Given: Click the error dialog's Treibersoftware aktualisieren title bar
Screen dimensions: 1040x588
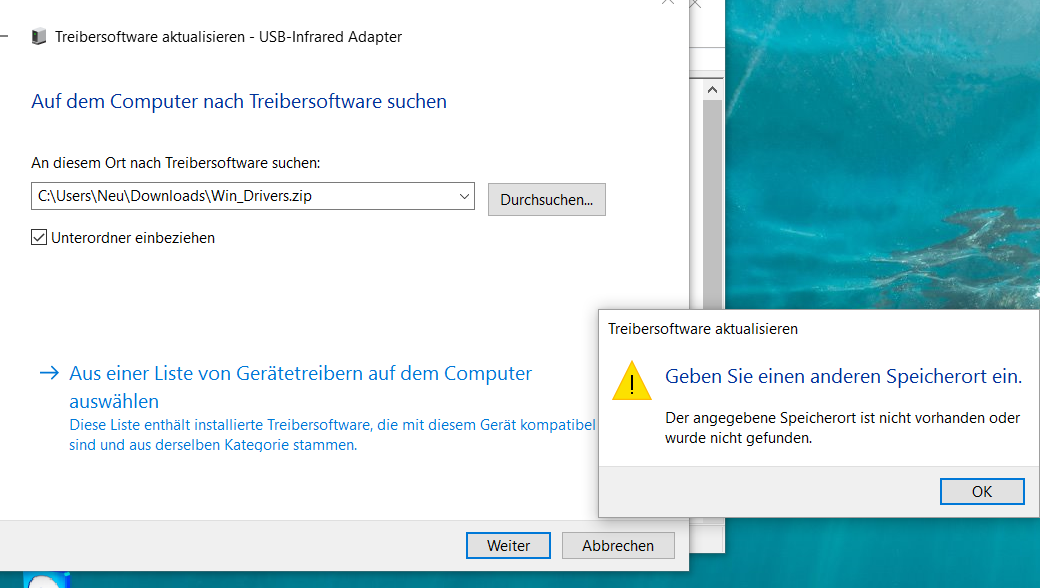Looking at the screenshot, I should coord(703,329).
